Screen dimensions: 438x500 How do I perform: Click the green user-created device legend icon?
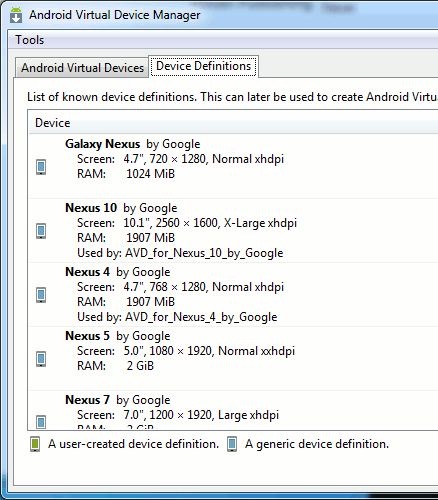tap(35, 444)
